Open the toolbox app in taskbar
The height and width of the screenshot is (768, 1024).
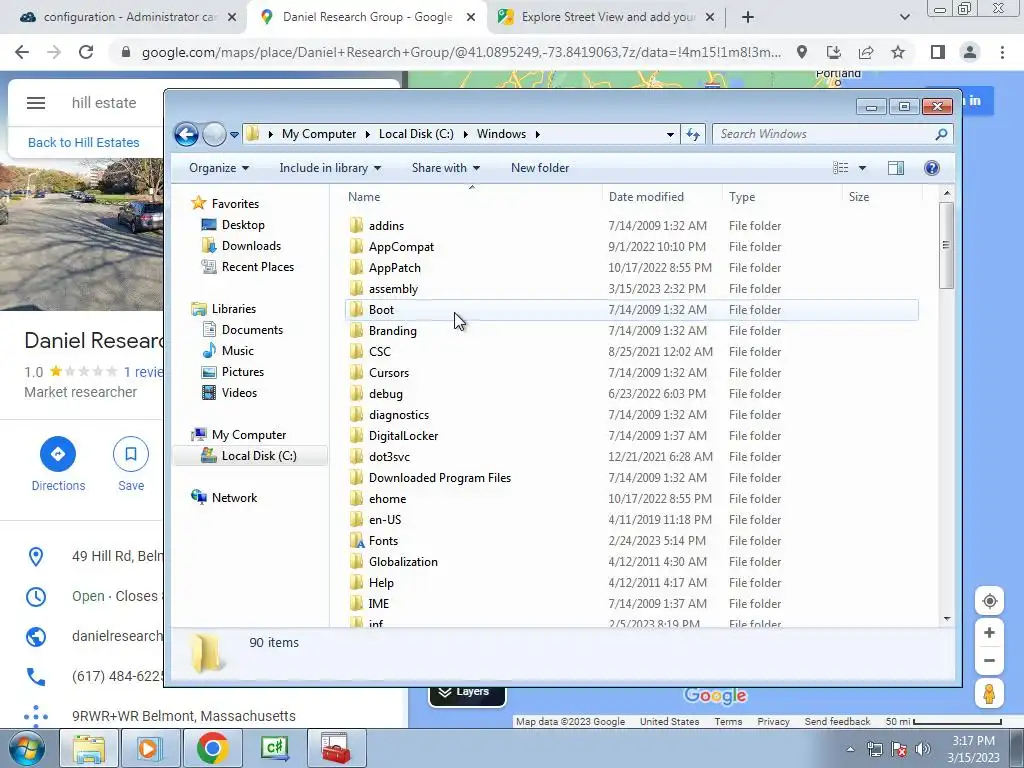coord(336,748)
